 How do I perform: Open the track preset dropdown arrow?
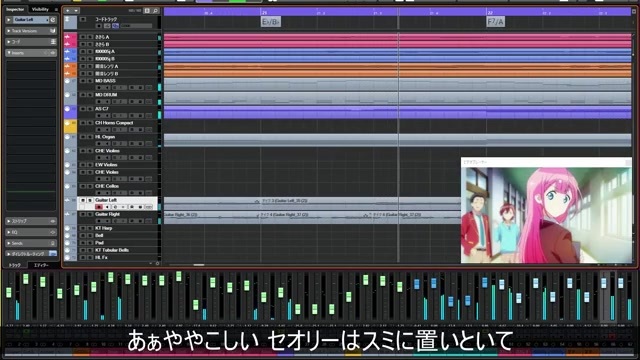[x=76, y=11]
